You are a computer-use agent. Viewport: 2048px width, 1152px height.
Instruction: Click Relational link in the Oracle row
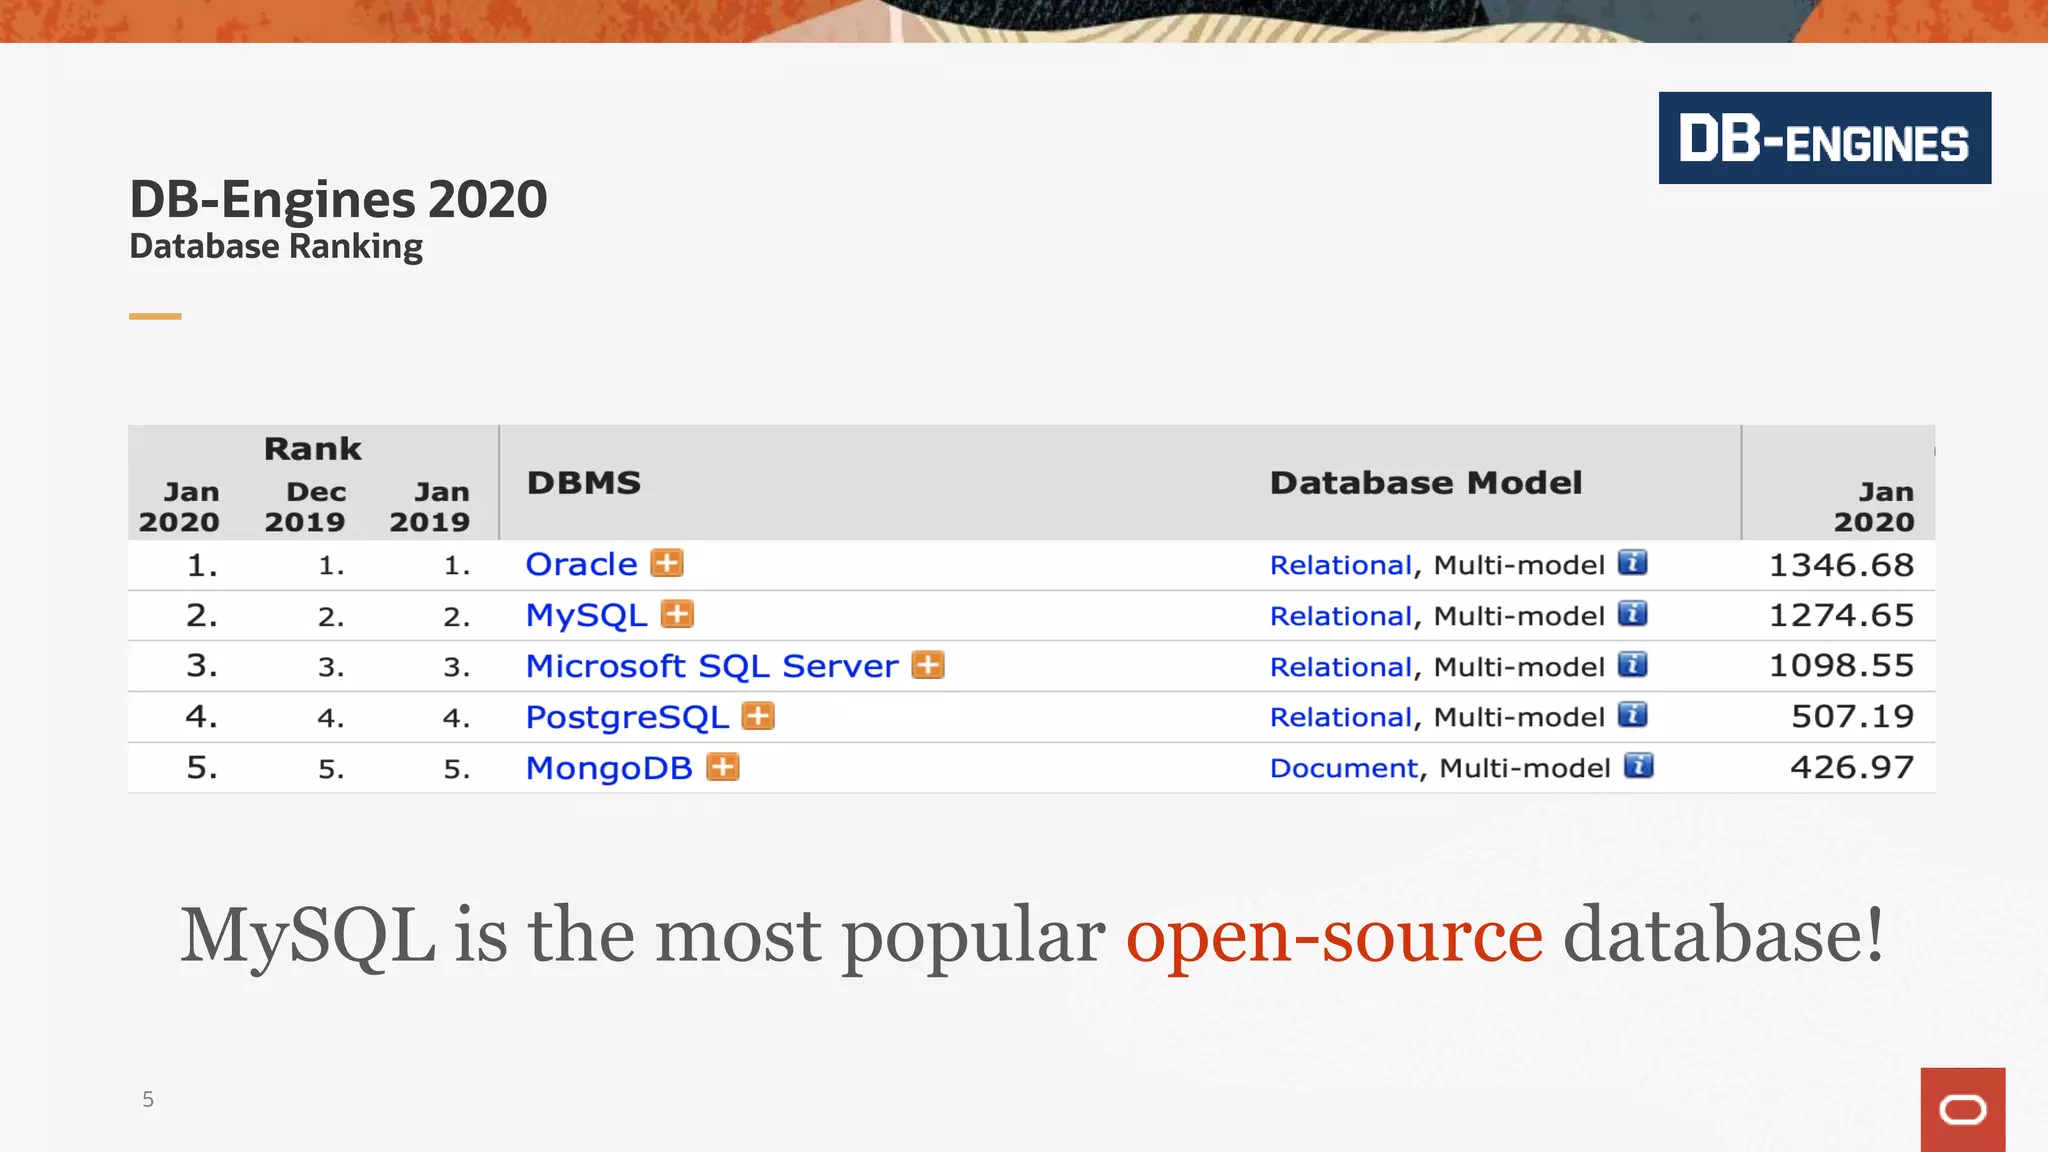click(1341, 565)
